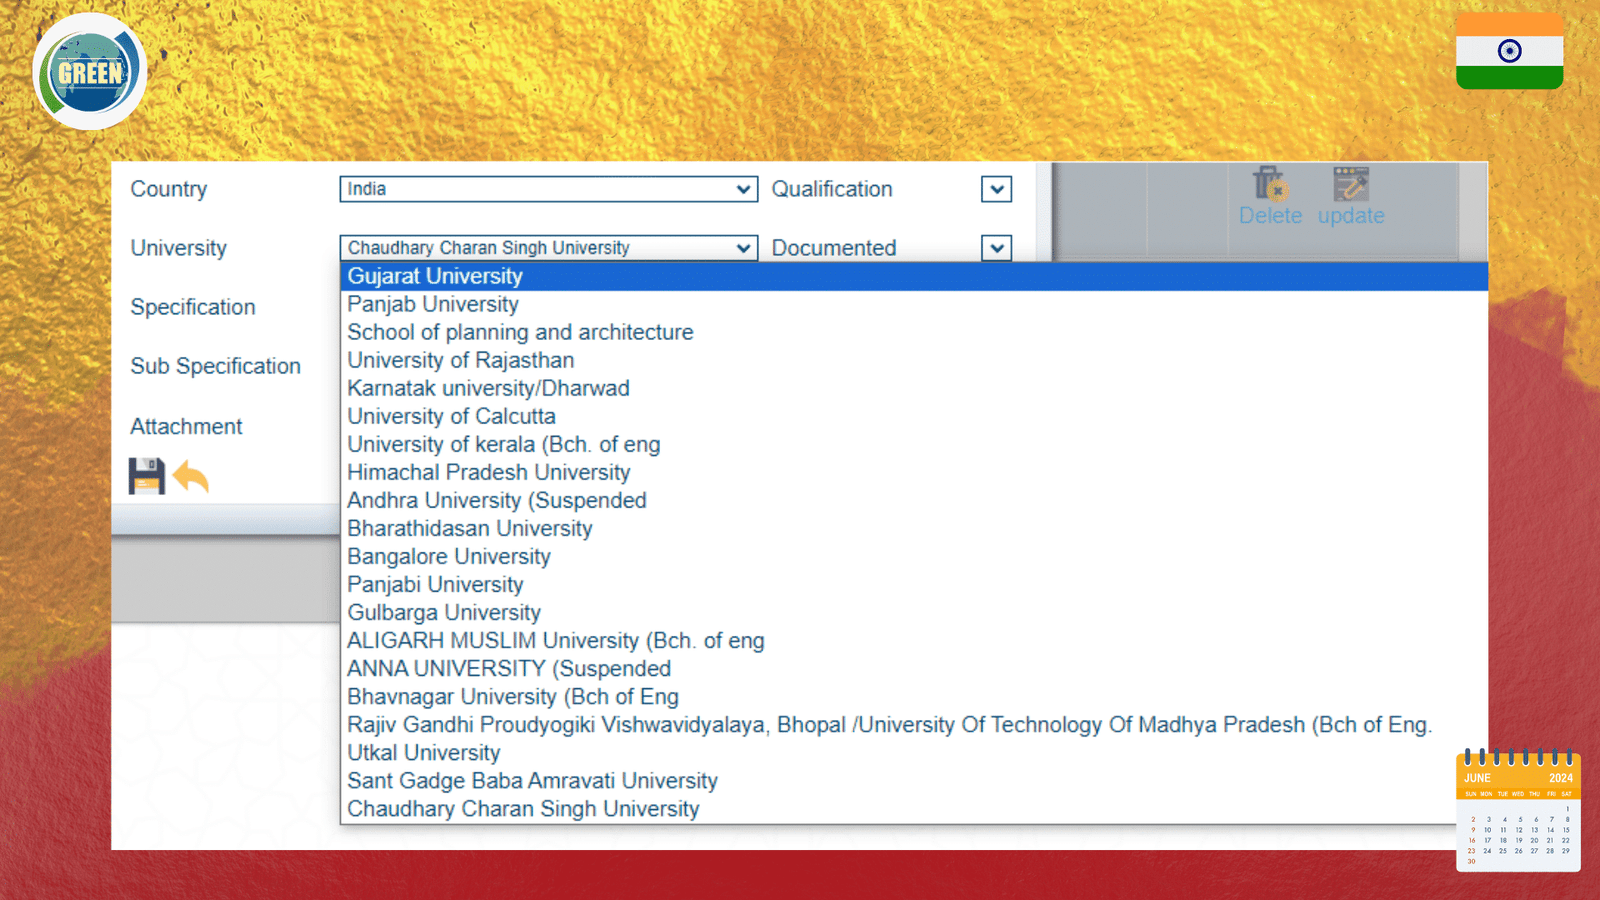
Task: Select Himachal Pradesh University entry
Action: click(488, 472)
